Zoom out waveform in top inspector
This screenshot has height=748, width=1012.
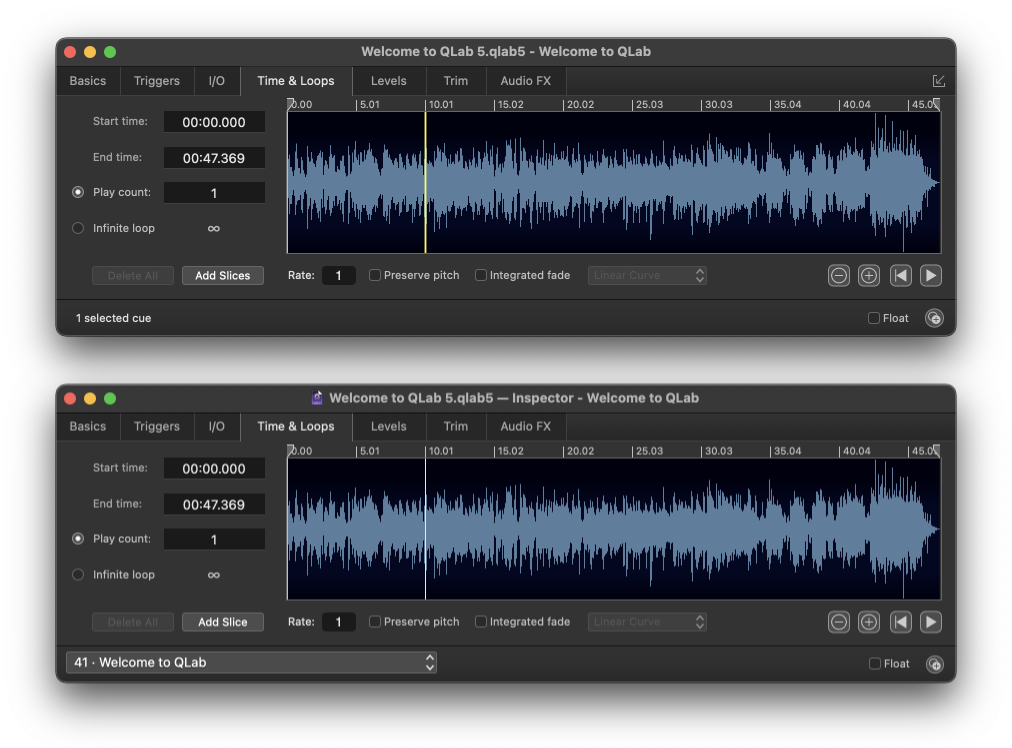[838, 276]
